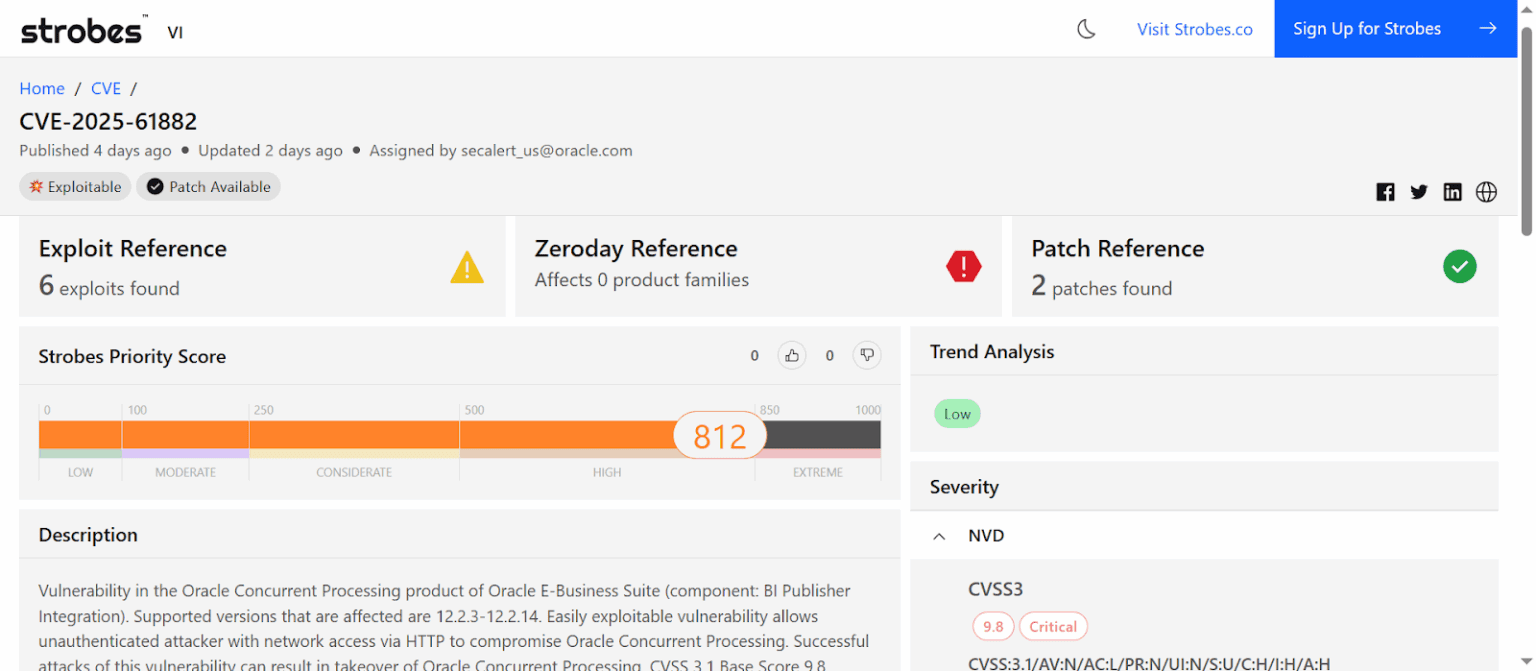1536x671 pixels.
Task: Open the website share globe icon
Action: 1486,191
